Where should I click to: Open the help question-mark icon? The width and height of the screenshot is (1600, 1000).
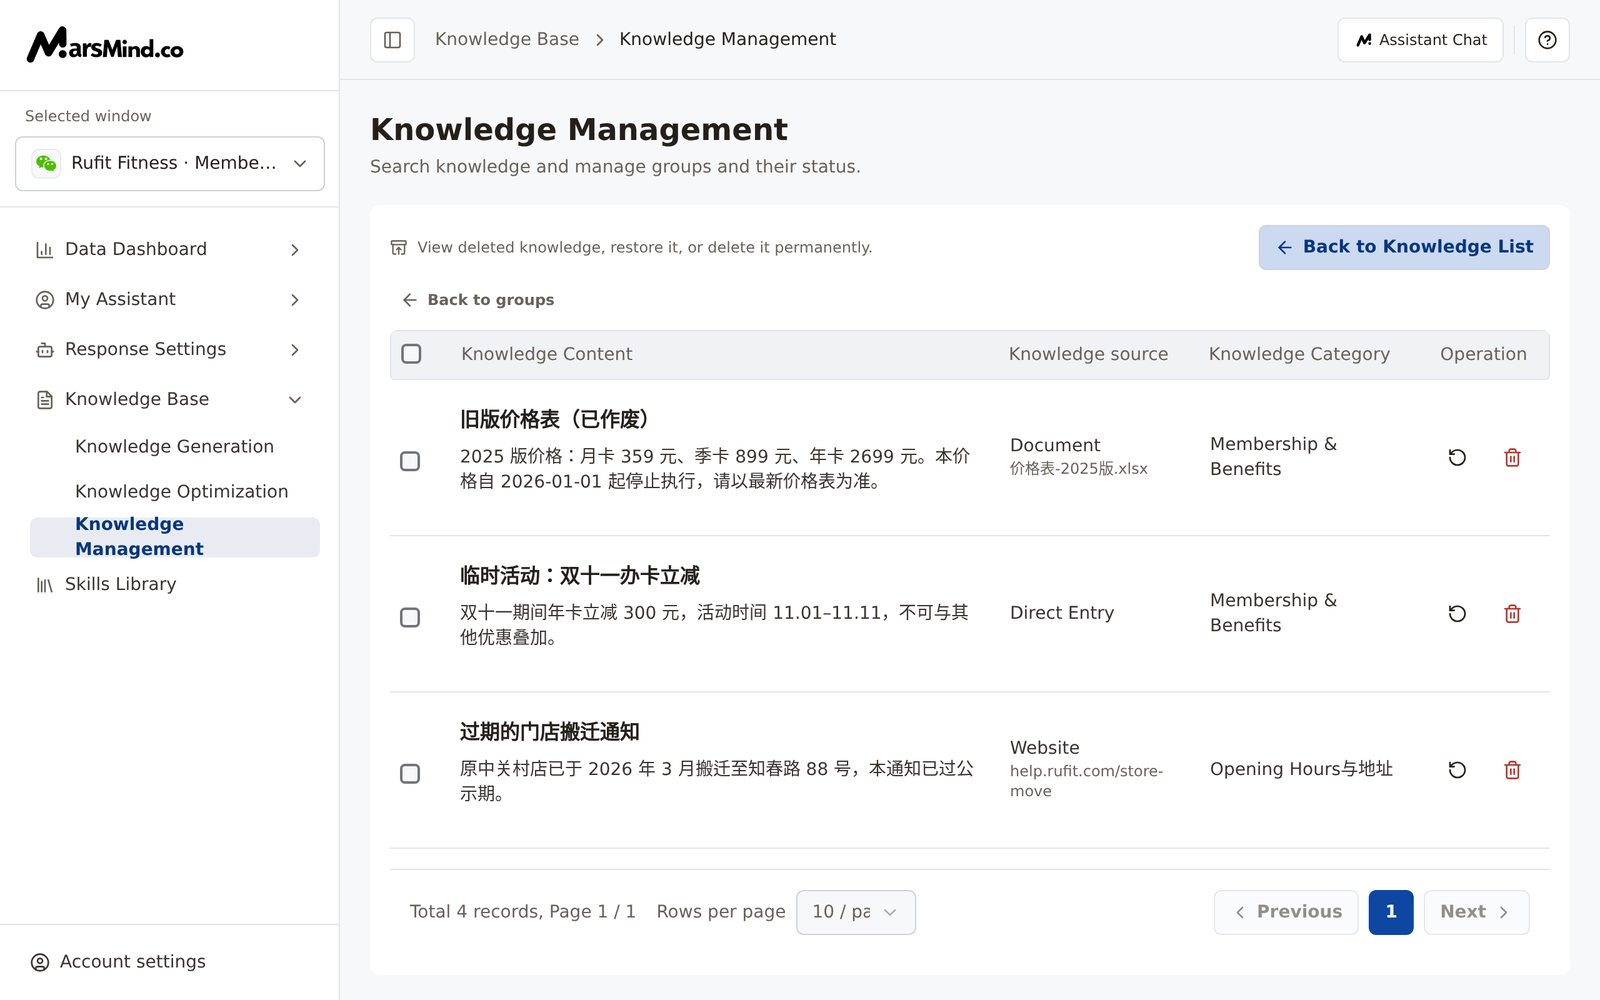(1547, 40)
